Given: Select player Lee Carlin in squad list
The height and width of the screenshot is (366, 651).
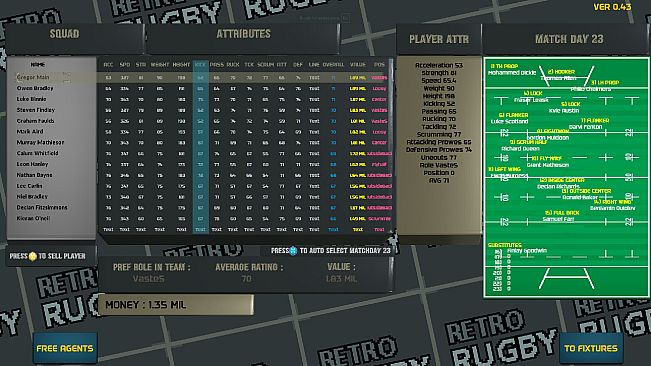Looking at the screenshot, I should pos(29,186).
